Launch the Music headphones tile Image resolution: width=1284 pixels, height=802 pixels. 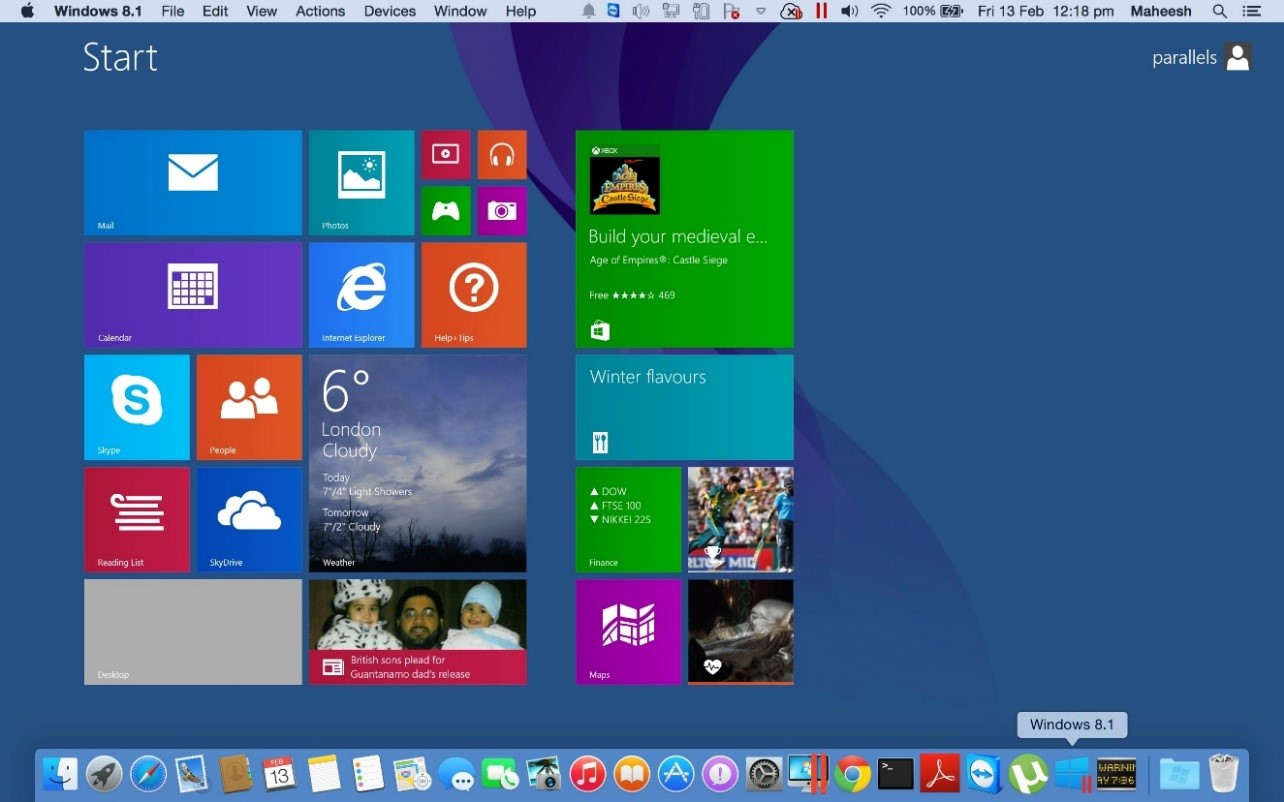(502, 155)
